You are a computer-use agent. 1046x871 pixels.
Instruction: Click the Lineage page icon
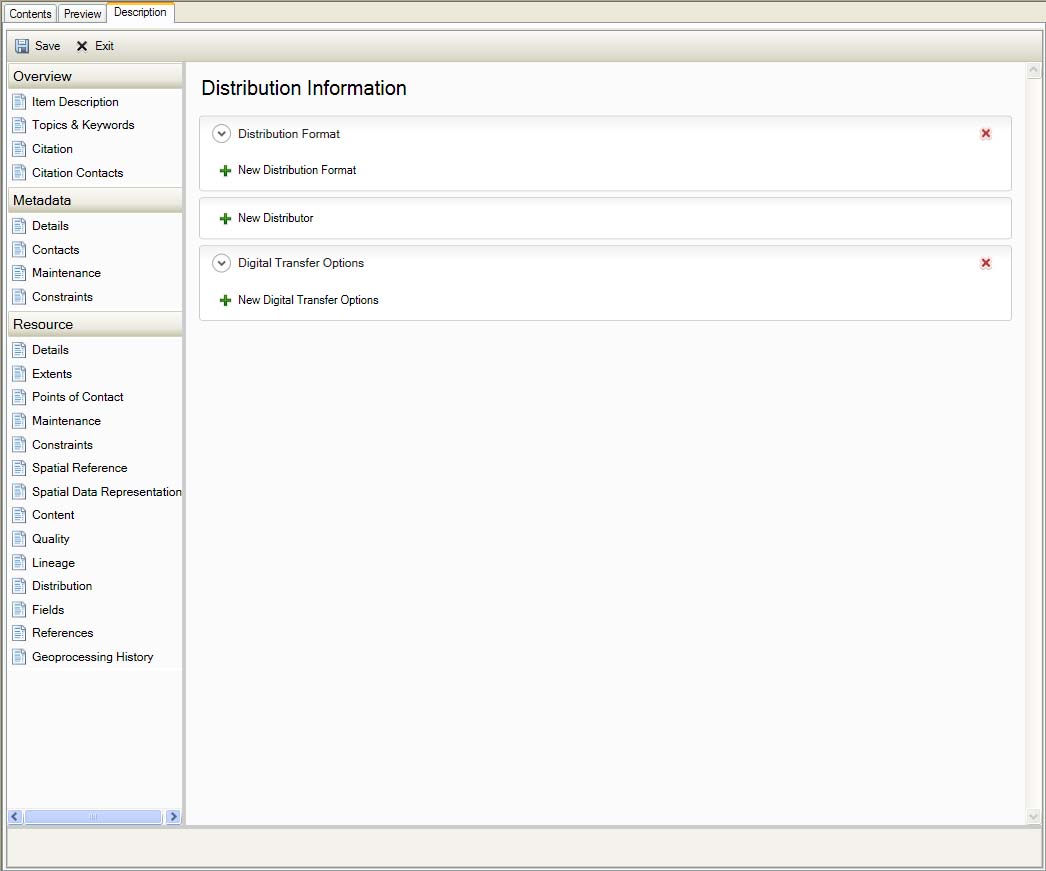coord(19,562)
